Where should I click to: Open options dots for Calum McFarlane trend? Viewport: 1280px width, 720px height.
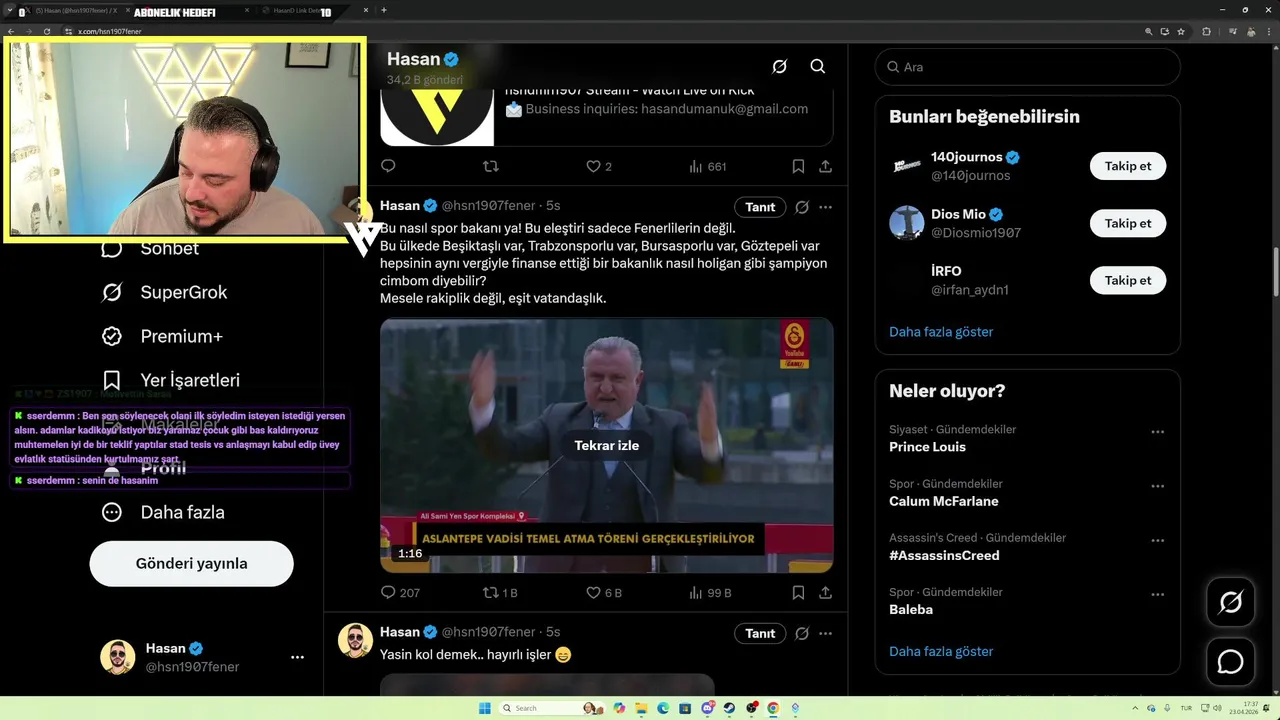tap(1157, 486)
